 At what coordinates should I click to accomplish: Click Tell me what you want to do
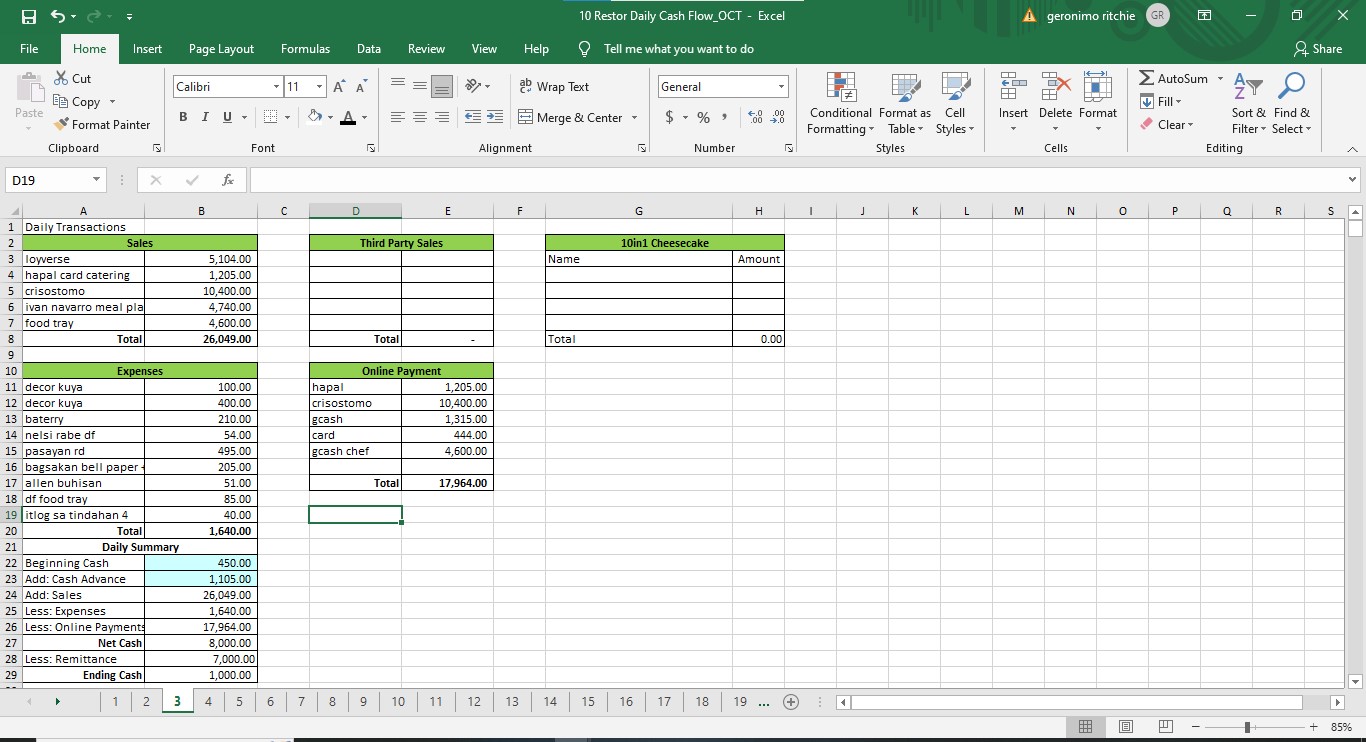[666, 48]
